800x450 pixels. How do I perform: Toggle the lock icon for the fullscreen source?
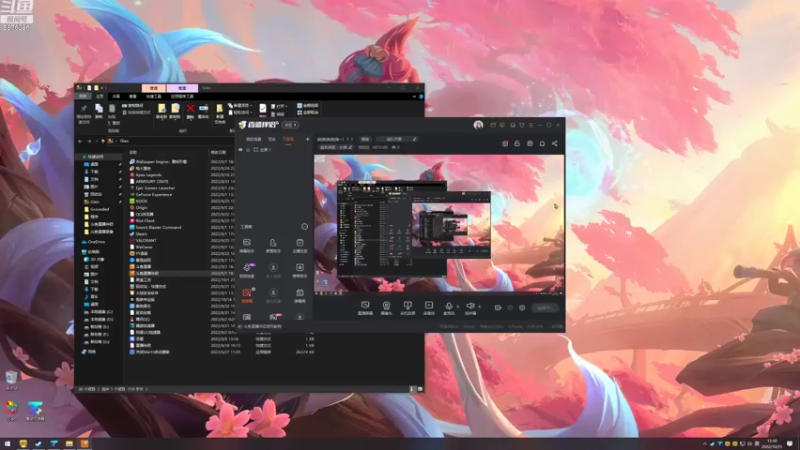[248, 149]
